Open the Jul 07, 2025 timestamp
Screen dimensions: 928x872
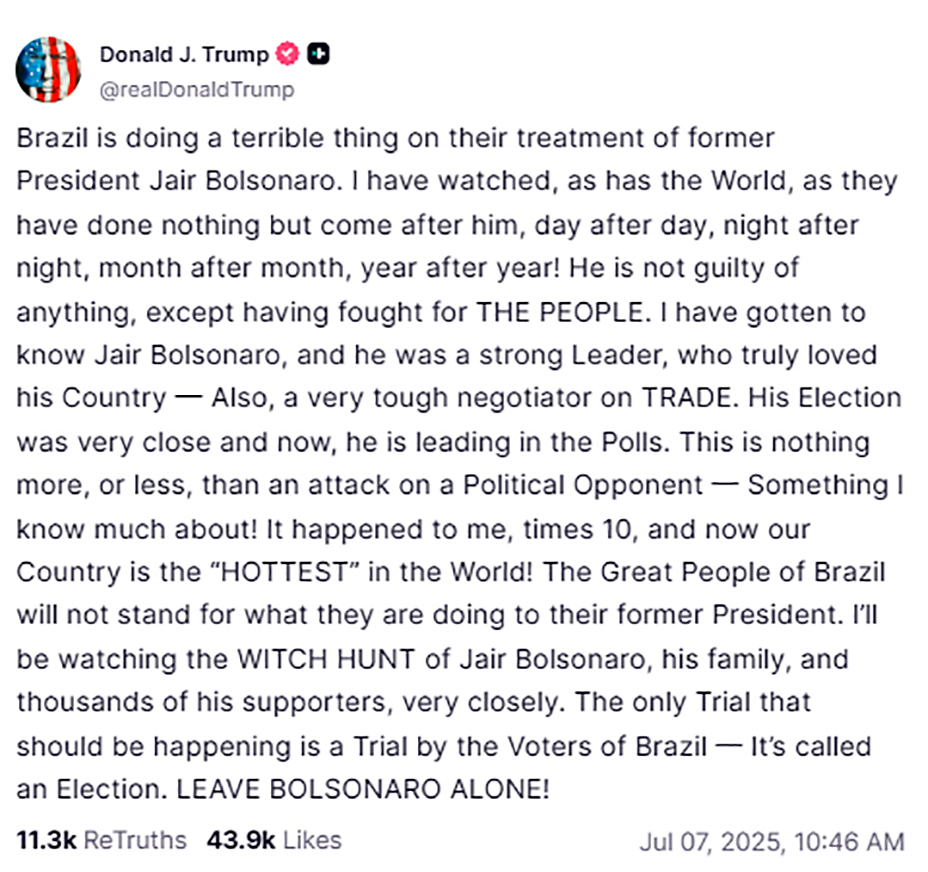772,842
